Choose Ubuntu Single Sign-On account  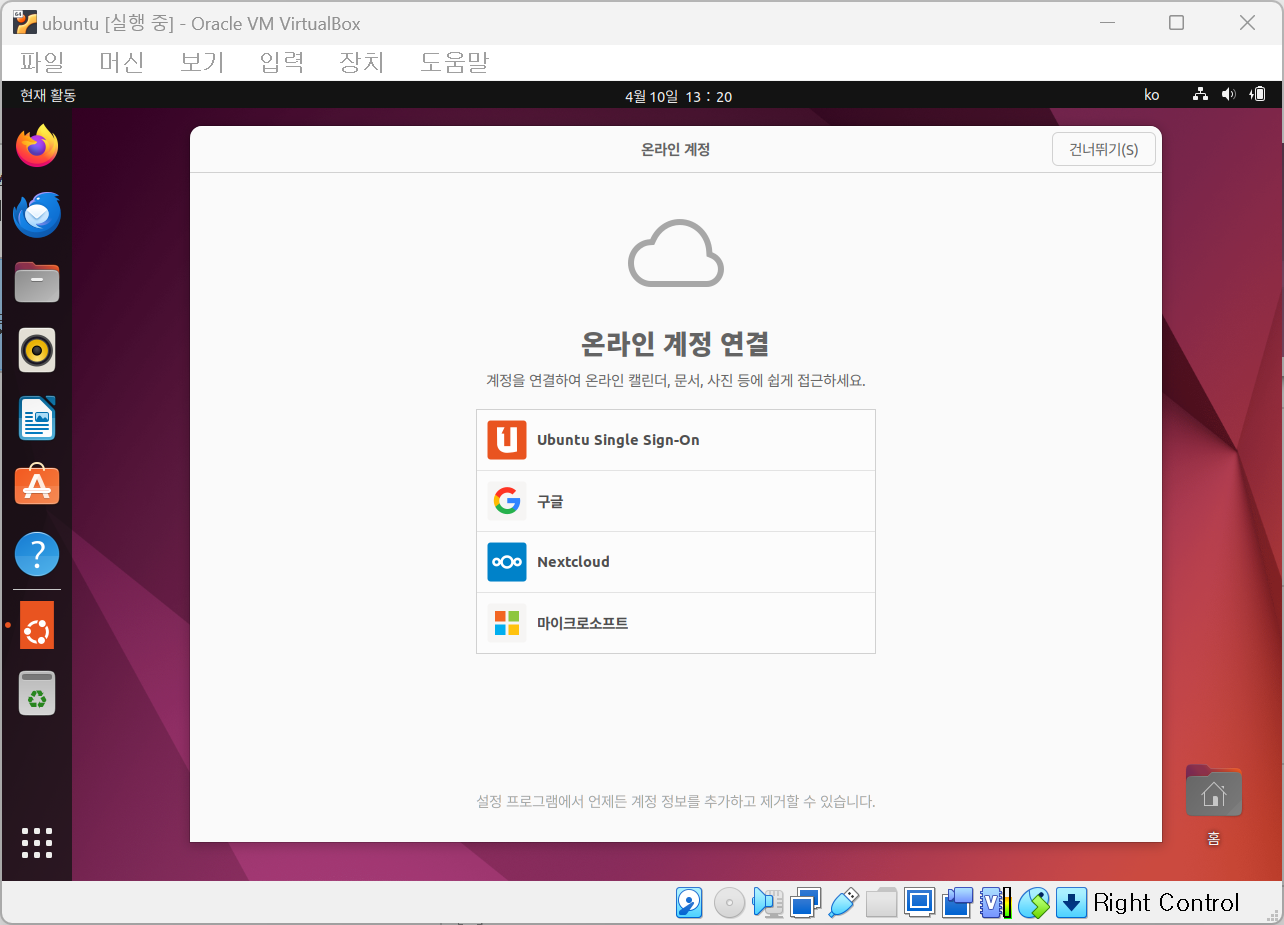[676, 440]
